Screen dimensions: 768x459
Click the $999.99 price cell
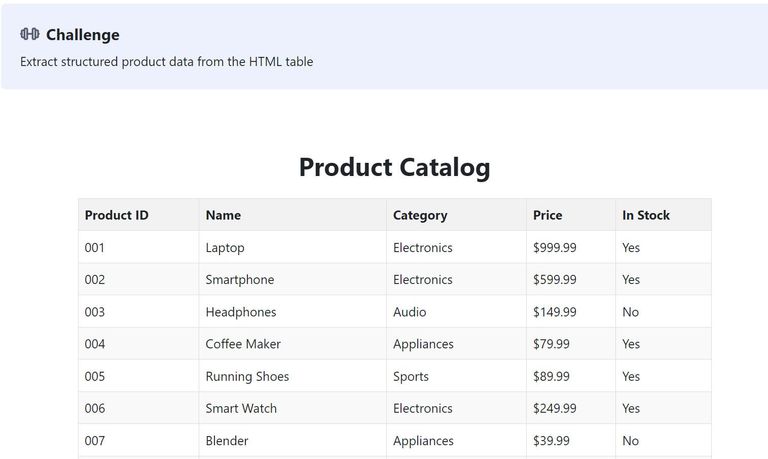pyautogui.click(x=554, y=247)
